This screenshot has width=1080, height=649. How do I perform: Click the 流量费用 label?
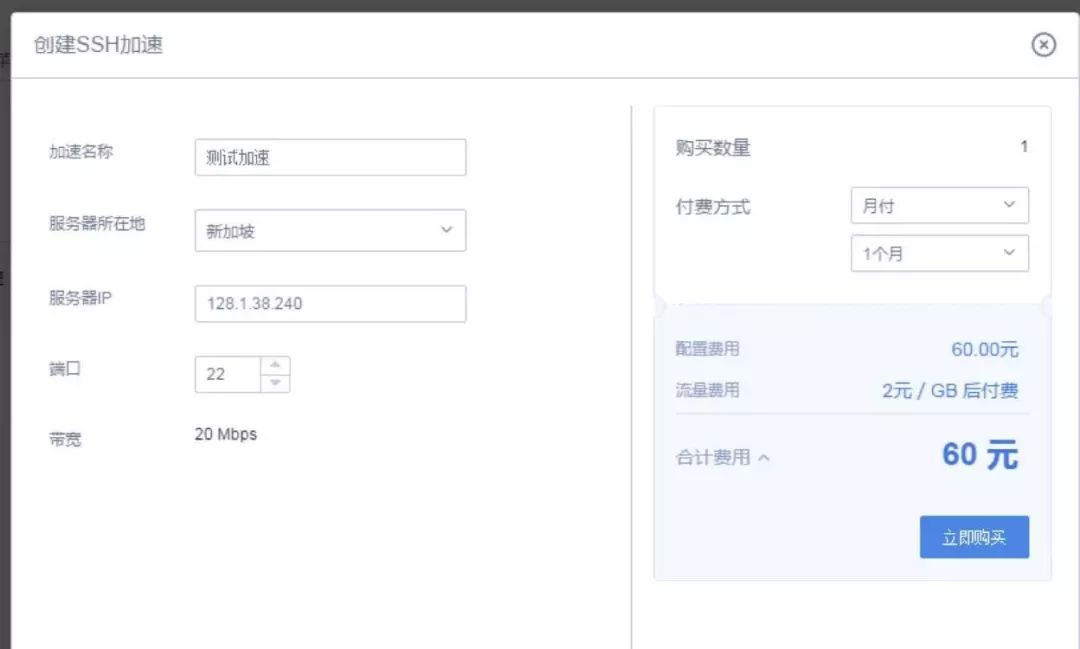point(707,390)
